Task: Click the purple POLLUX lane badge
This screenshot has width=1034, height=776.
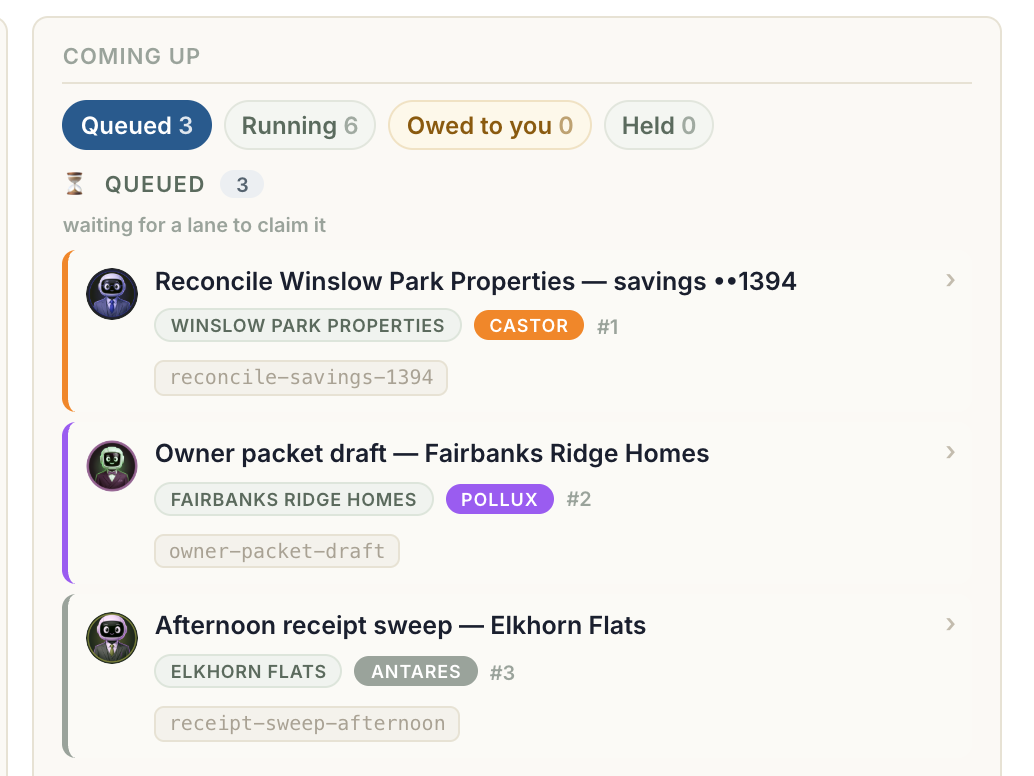Action: tap(500, 499)
